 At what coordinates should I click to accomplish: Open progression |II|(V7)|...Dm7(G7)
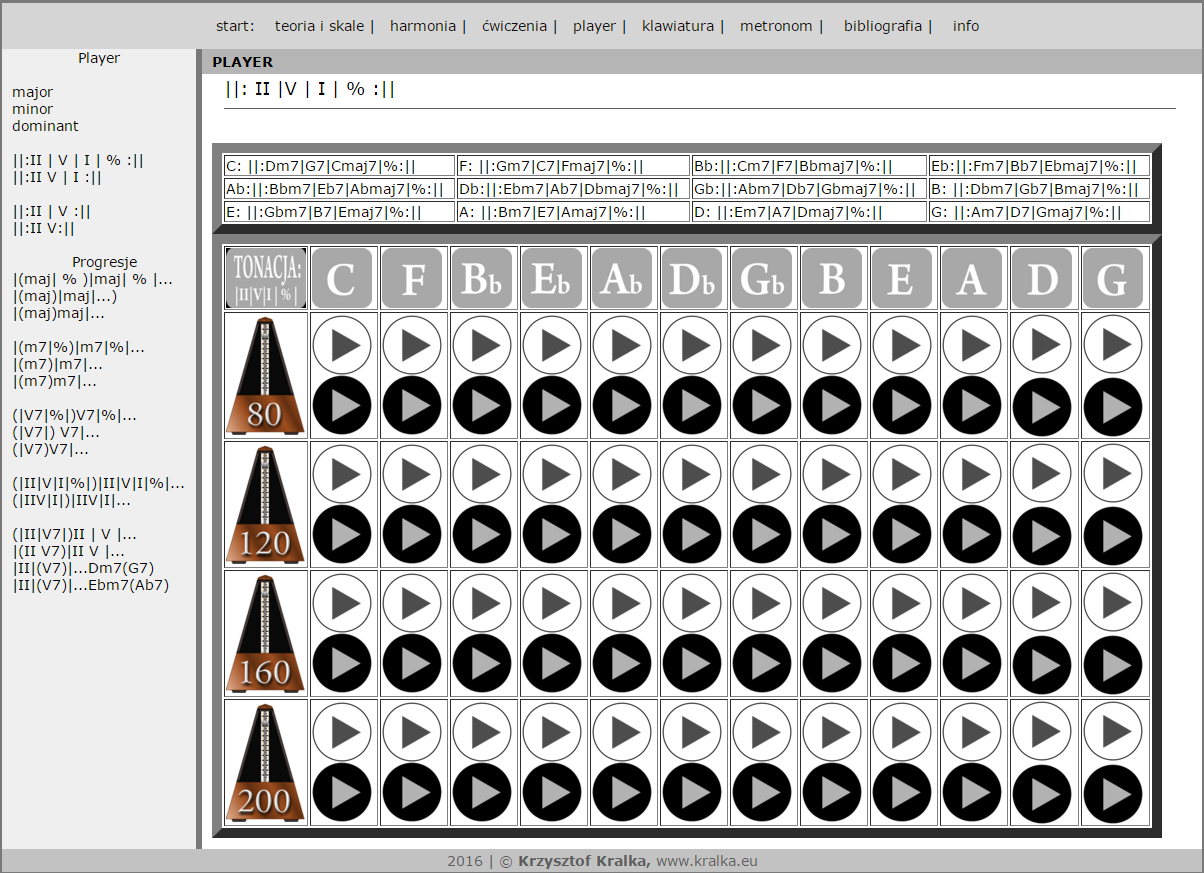click(x=83, y=568)
